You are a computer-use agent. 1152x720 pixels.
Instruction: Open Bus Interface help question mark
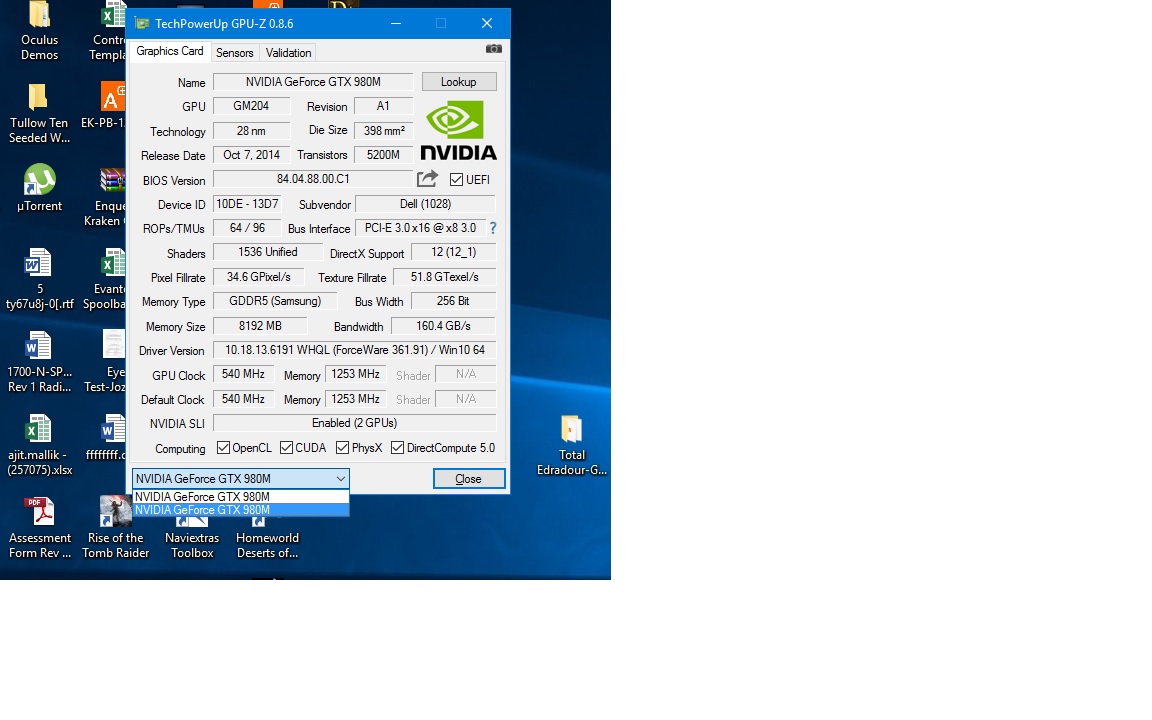tap(493, 228)
